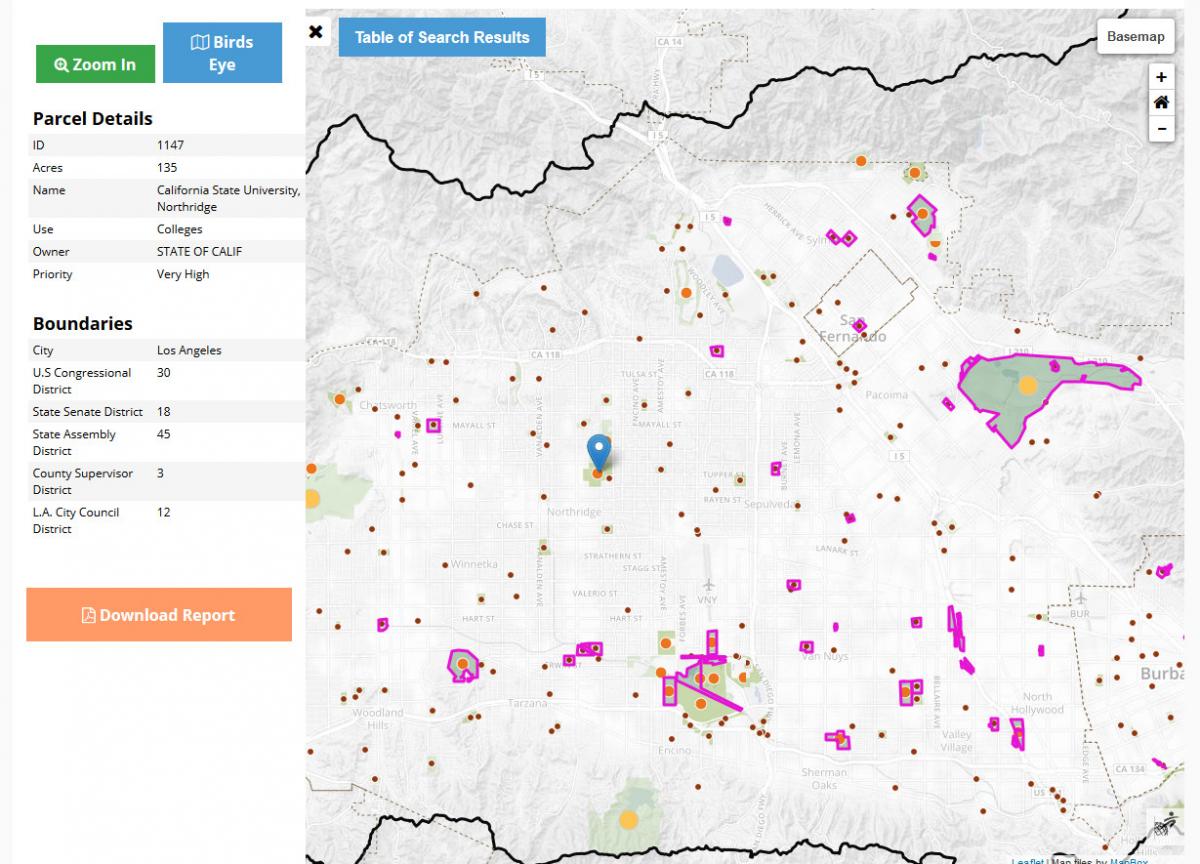Click the blue location pin over Northridge

coord(599,453)
